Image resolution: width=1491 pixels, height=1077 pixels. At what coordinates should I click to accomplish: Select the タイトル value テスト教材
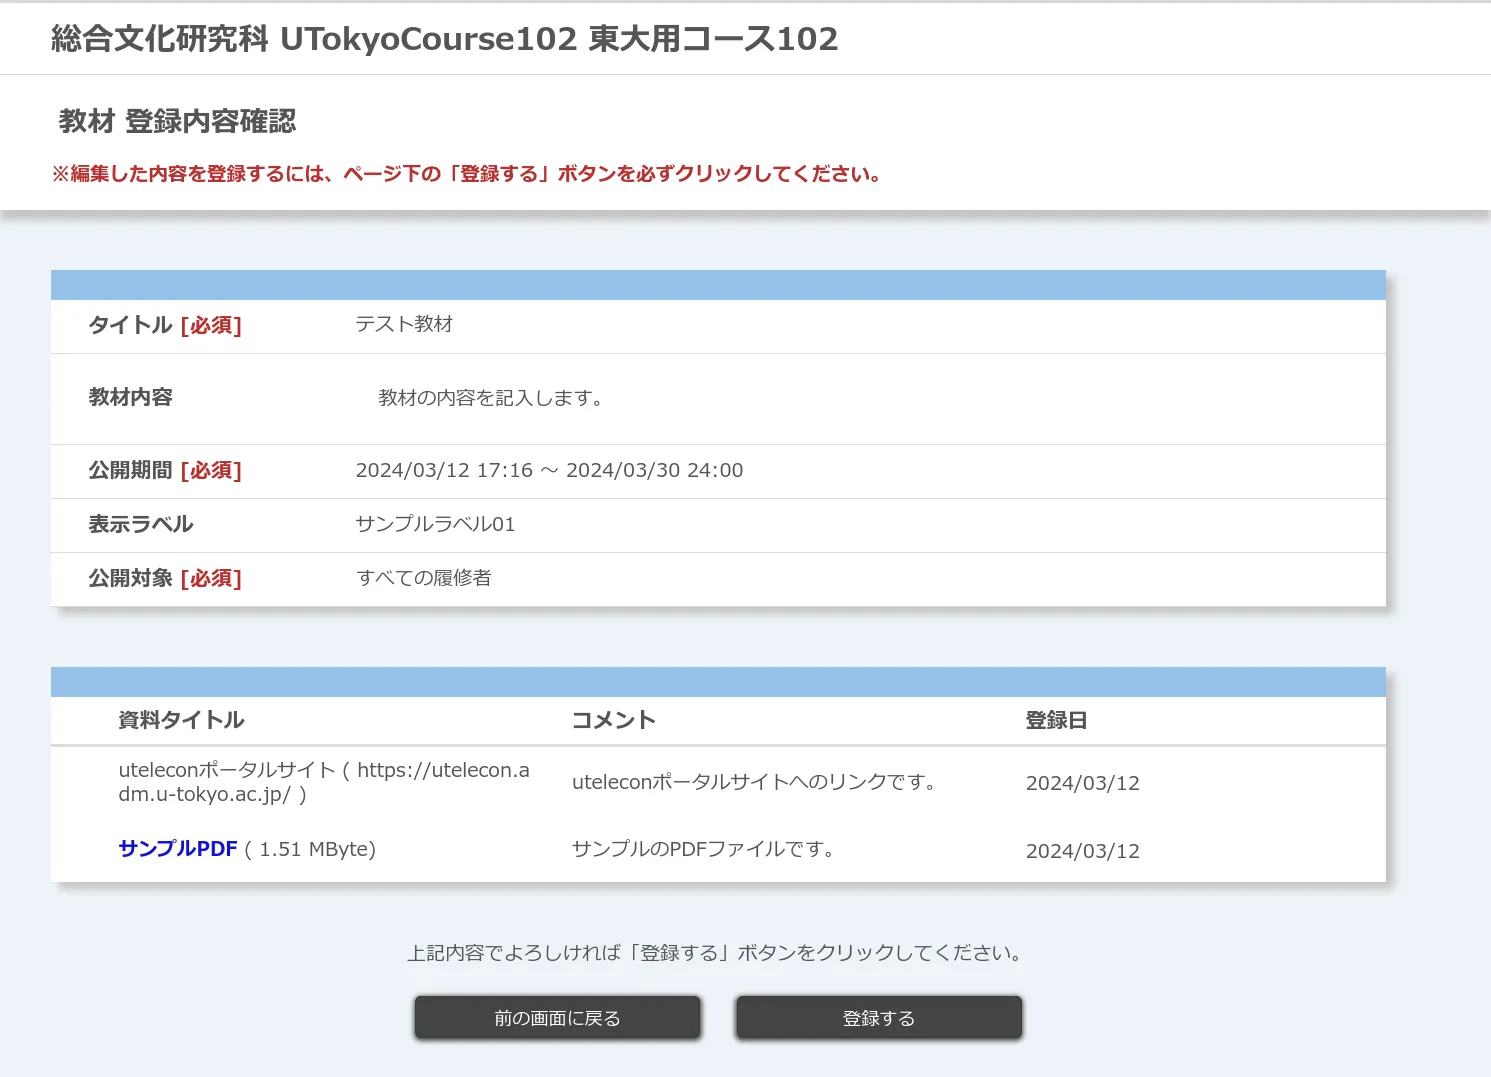404,325
